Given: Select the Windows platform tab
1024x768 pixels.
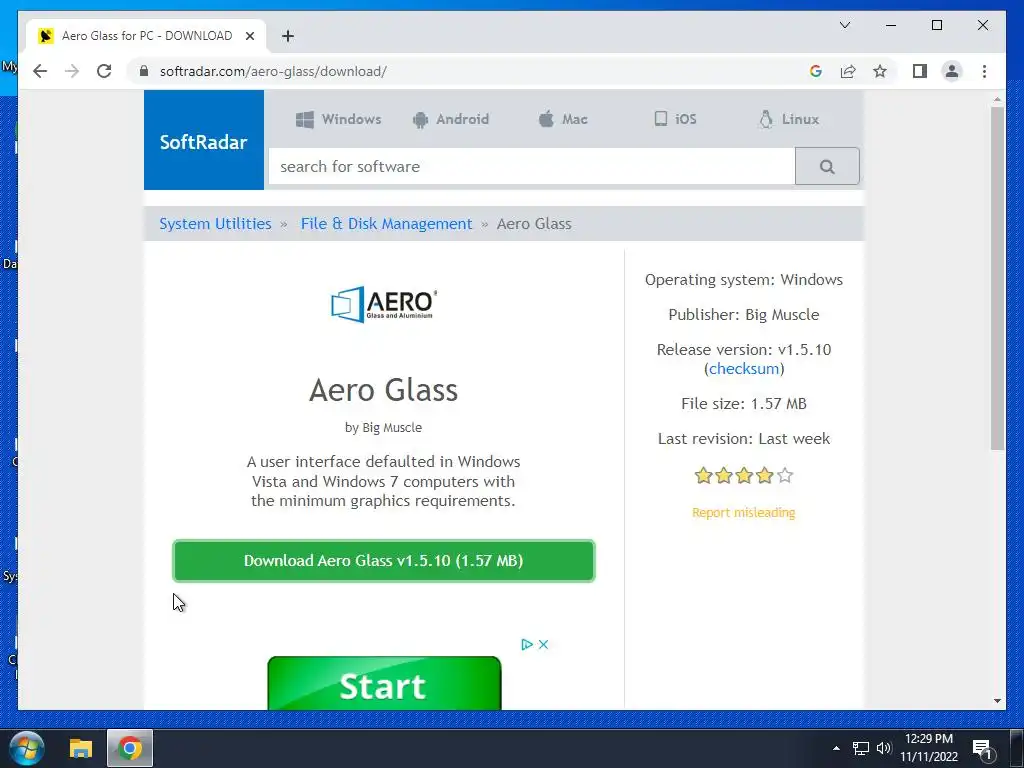Looking at the screenshot, I should (338, 119).
